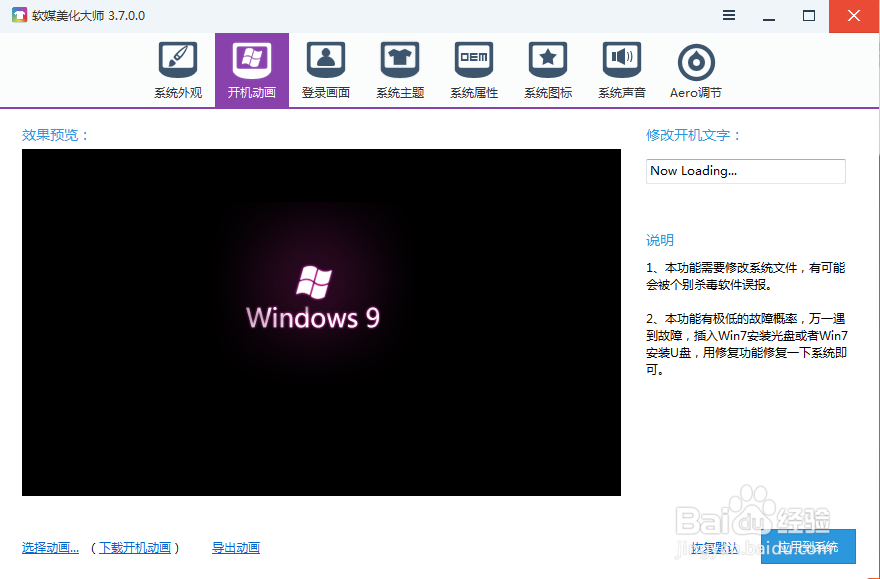Open the hamburger menu in the title bar
The image size is (880, 579).
pyautogui.click(x=728, y=16)
